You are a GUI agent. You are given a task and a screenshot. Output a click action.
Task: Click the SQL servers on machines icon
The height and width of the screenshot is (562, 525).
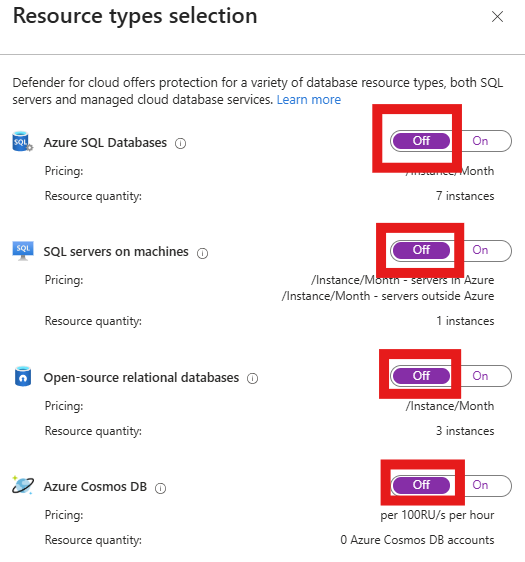(x=23, y=251)
